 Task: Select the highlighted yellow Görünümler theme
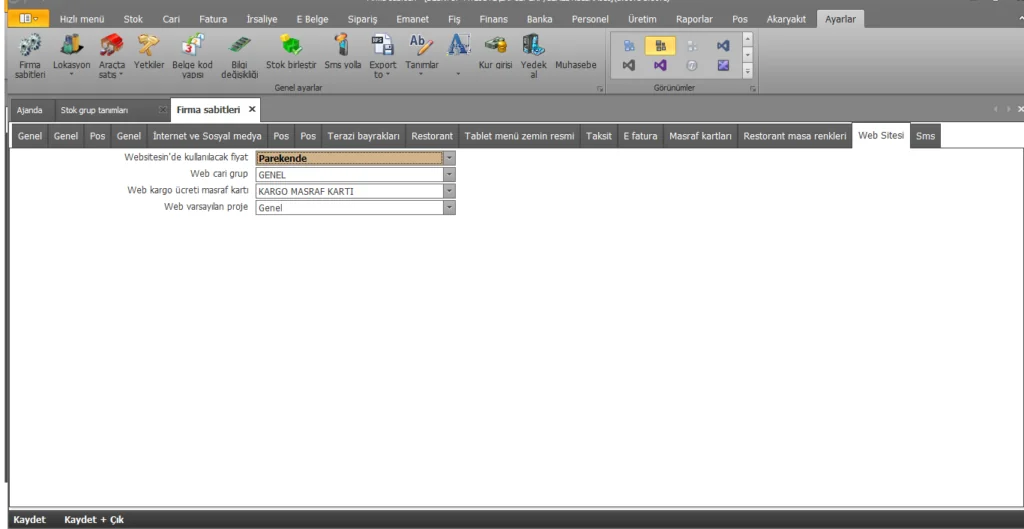pos(660,46)
